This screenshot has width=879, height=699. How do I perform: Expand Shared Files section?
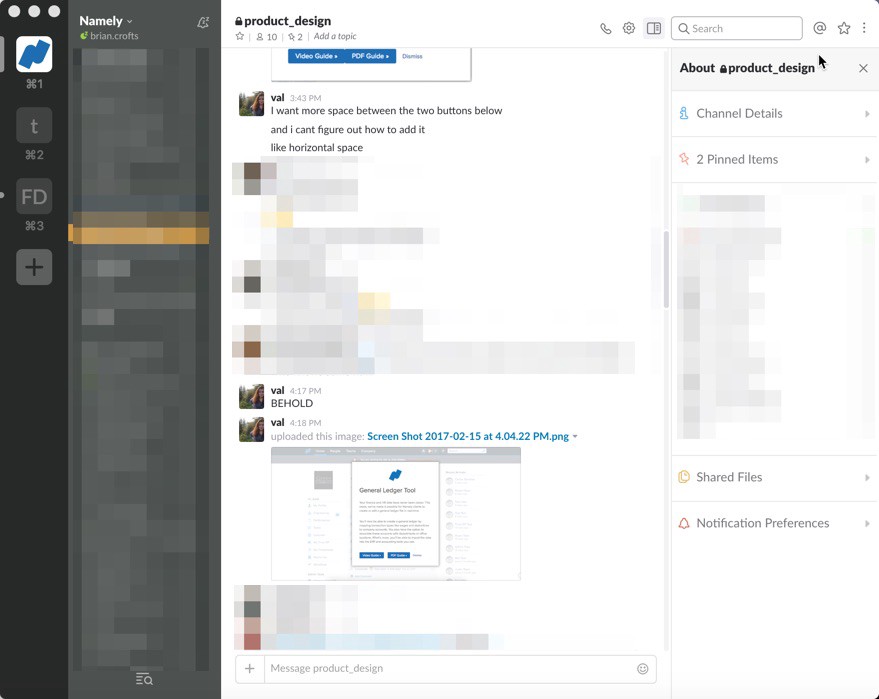tap(775, 478)
